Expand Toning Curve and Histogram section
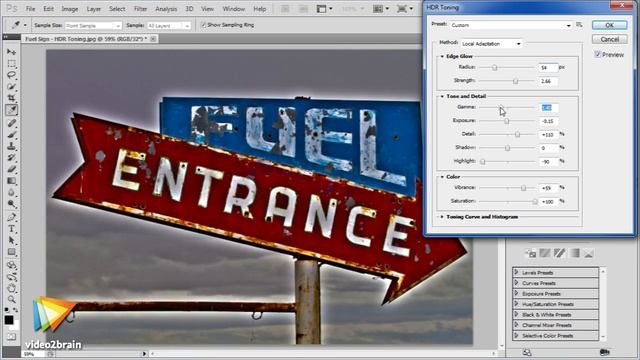 tap(442, 217)
